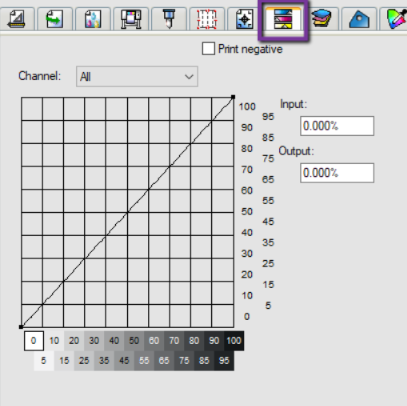This screenshot has height=406, width=407.
Task: Select the 20 gray swatch
Action: [74, 341]
